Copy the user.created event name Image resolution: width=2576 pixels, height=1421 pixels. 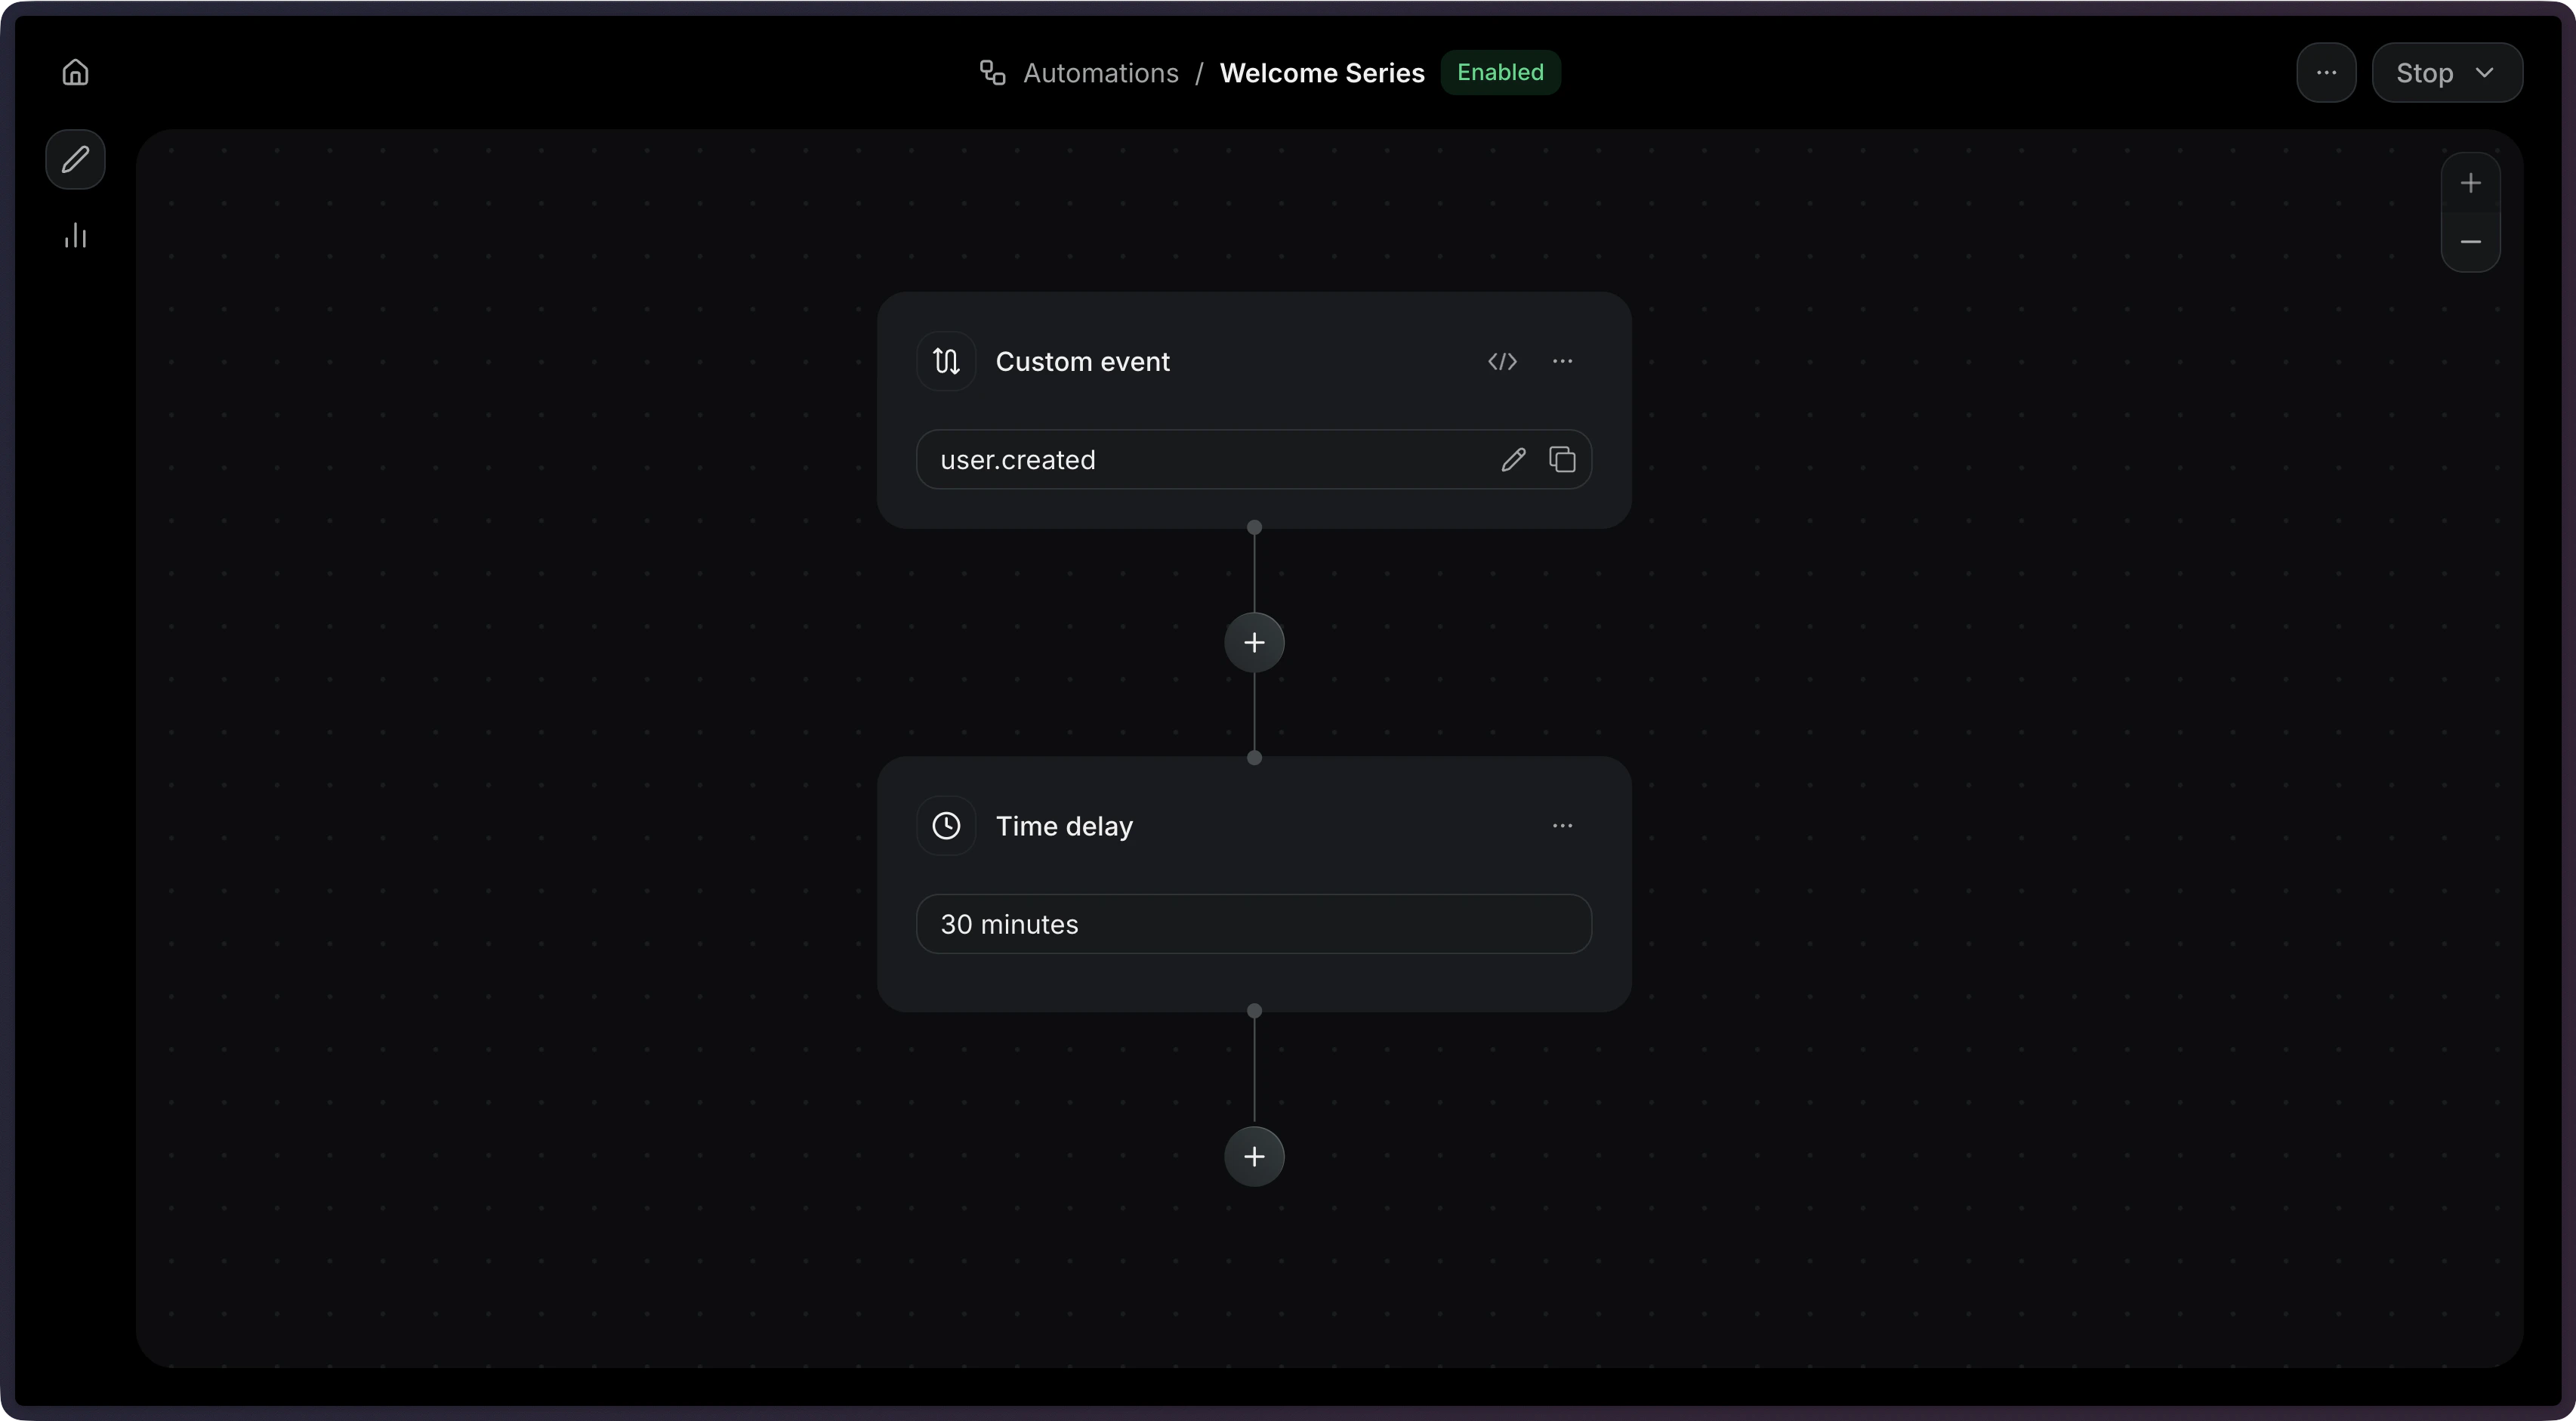tap(1562, 460)
